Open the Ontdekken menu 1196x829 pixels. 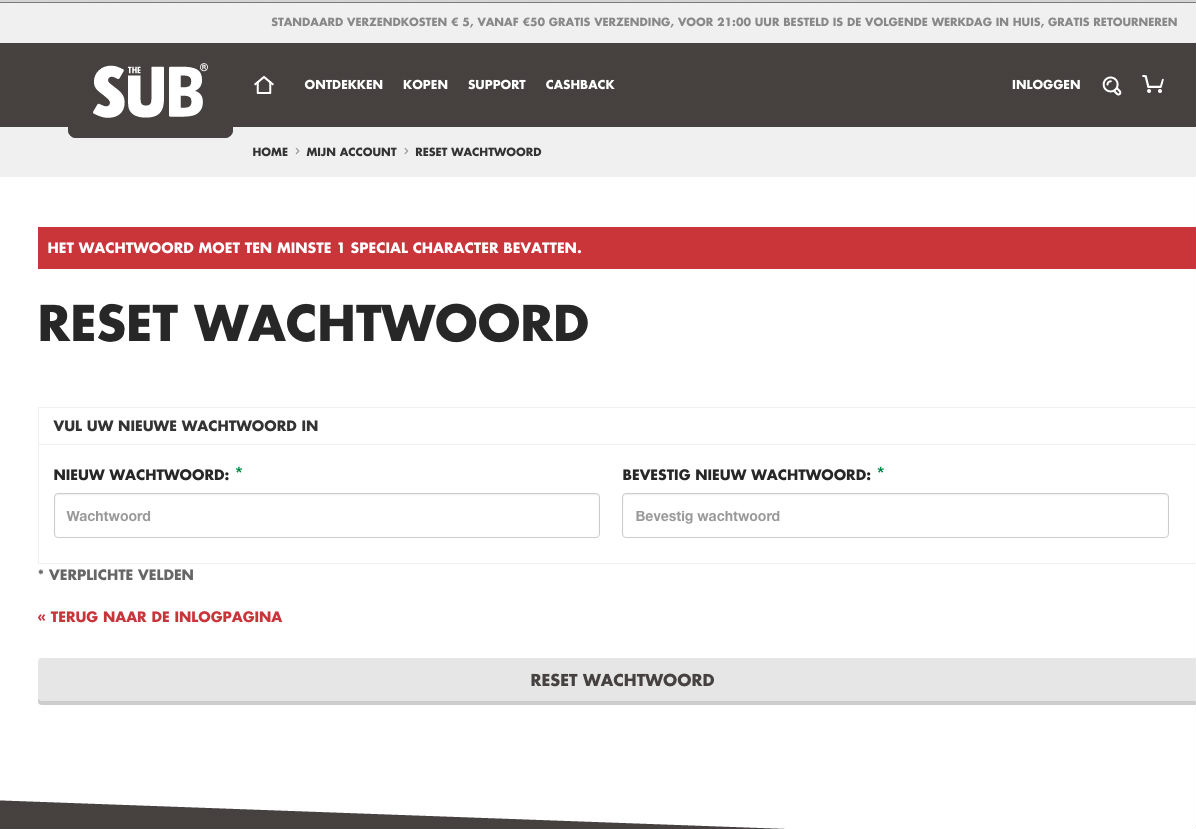coord(343,85)
